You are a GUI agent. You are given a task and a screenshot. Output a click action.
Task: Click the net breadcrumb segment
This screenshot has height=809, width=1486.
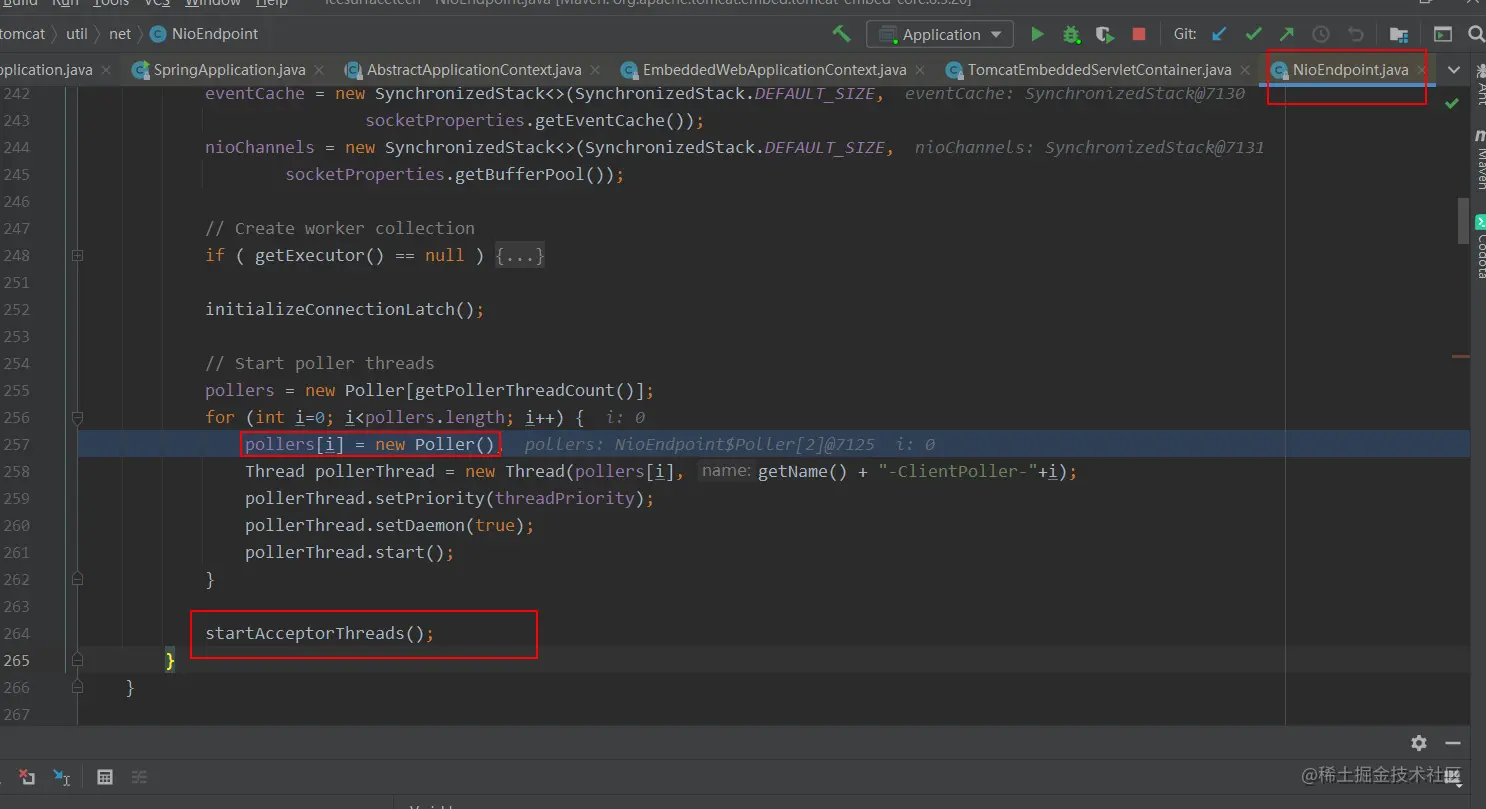(120, 34)
